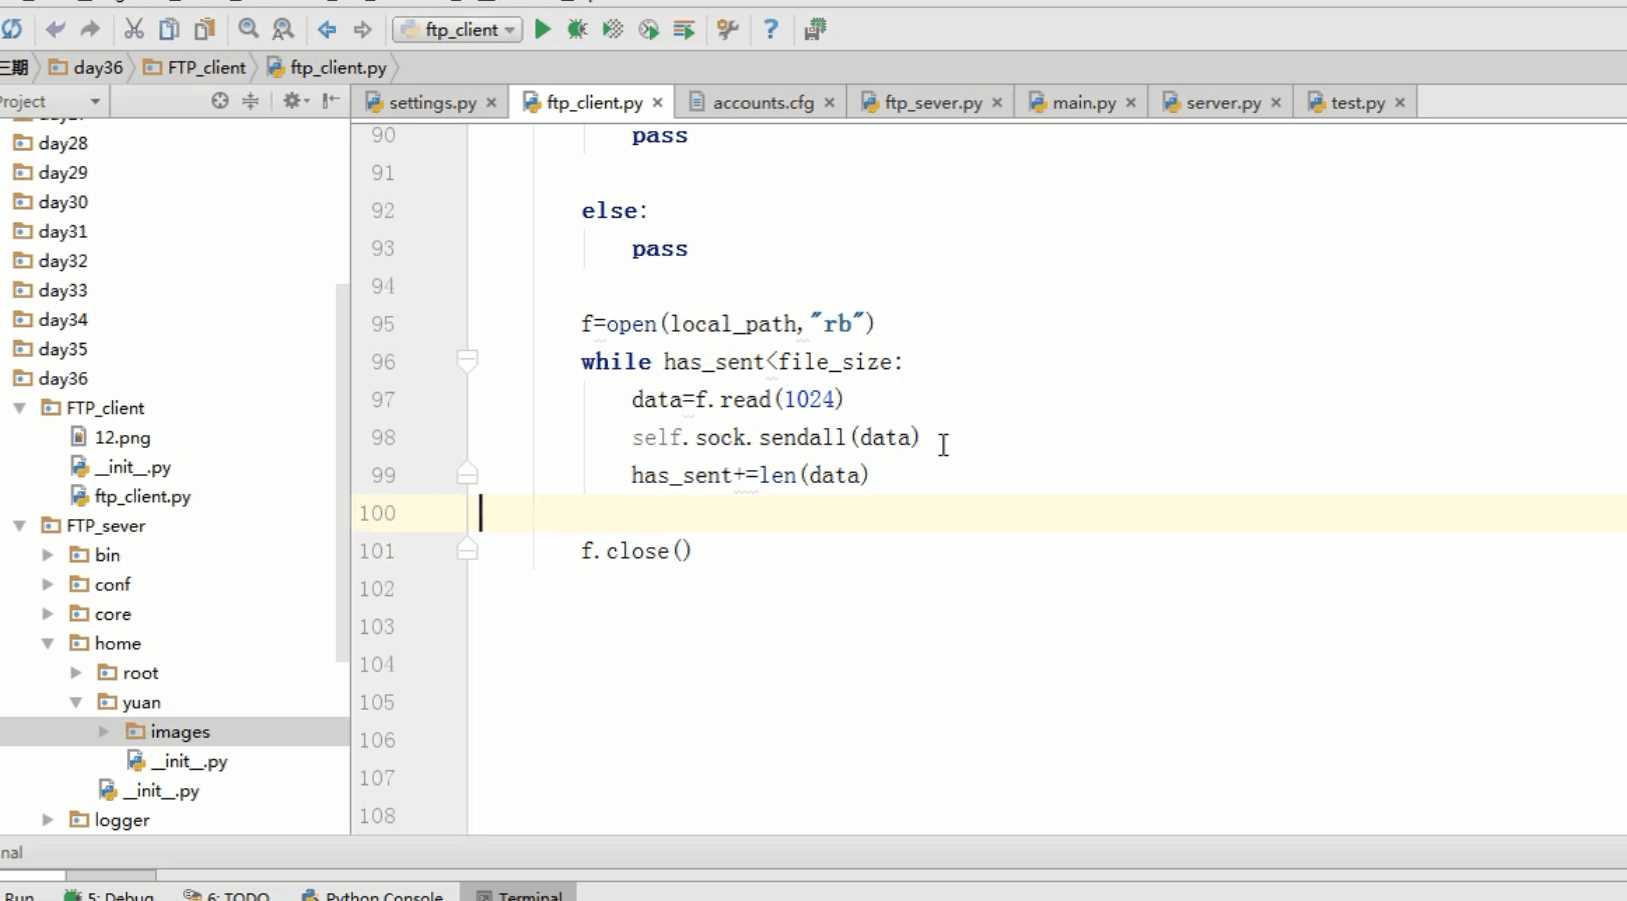Expand the bin folder
Screen dimensions: 1627x901
coord(47,555)
